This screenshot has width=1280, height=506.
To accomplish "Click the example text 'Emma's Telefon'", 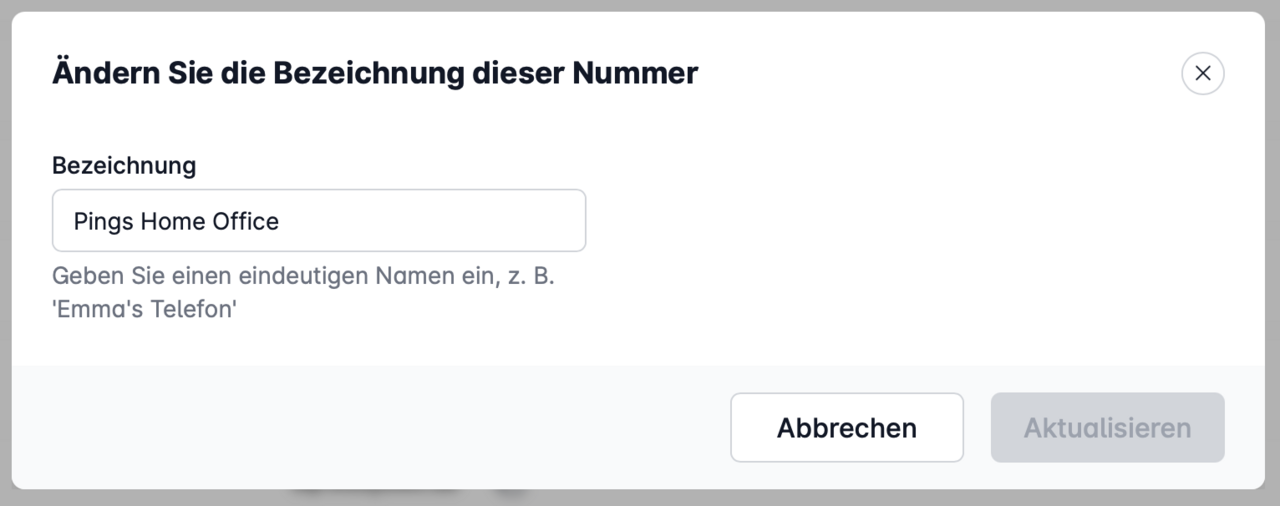I will (144, 309).
